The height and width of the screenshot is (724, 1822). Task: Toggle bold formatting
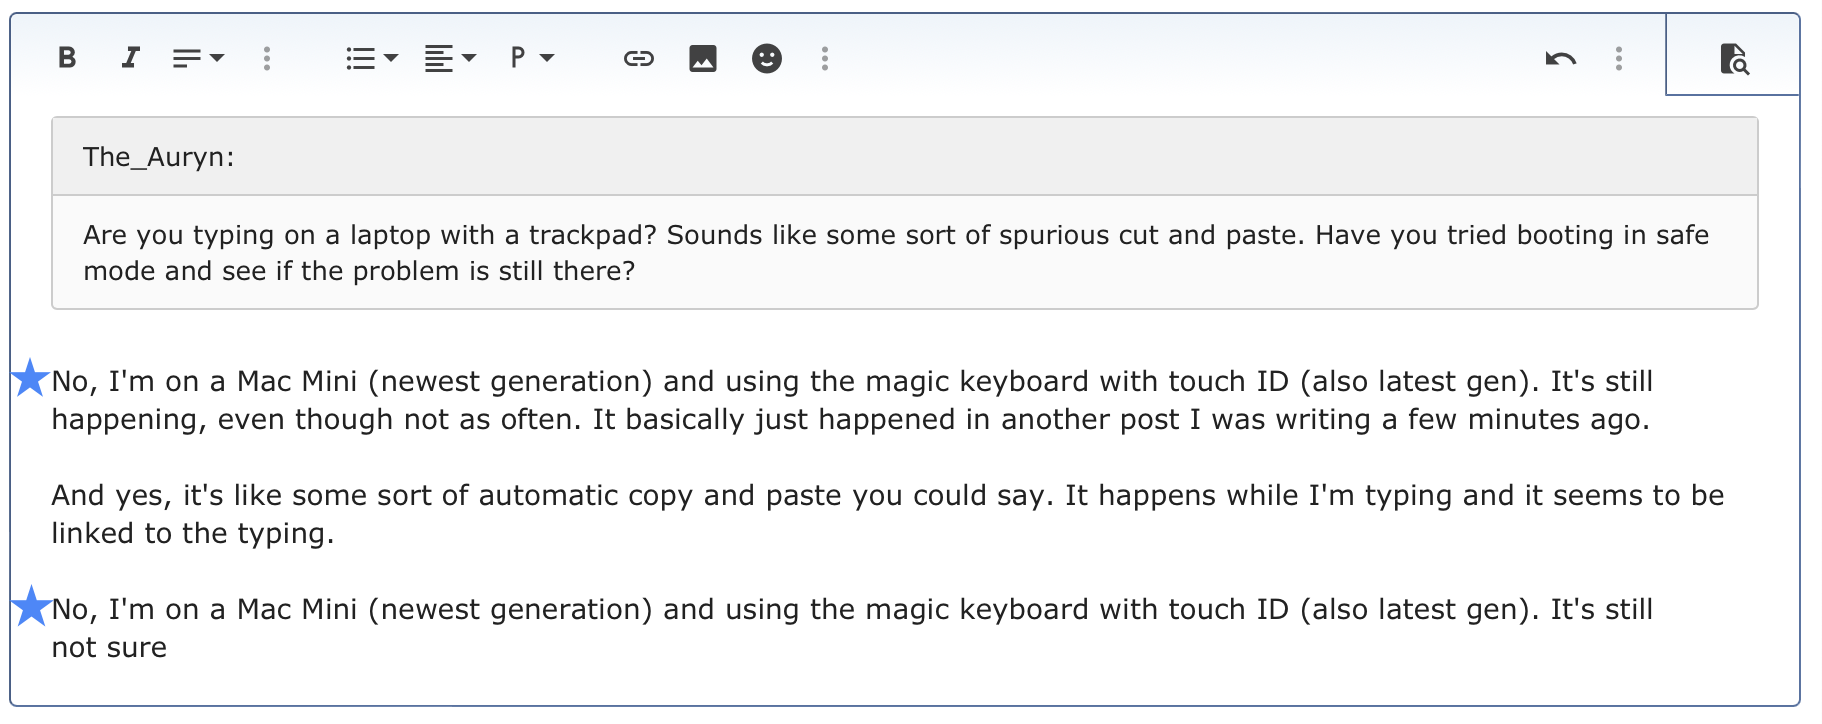(x=67, y=58)
